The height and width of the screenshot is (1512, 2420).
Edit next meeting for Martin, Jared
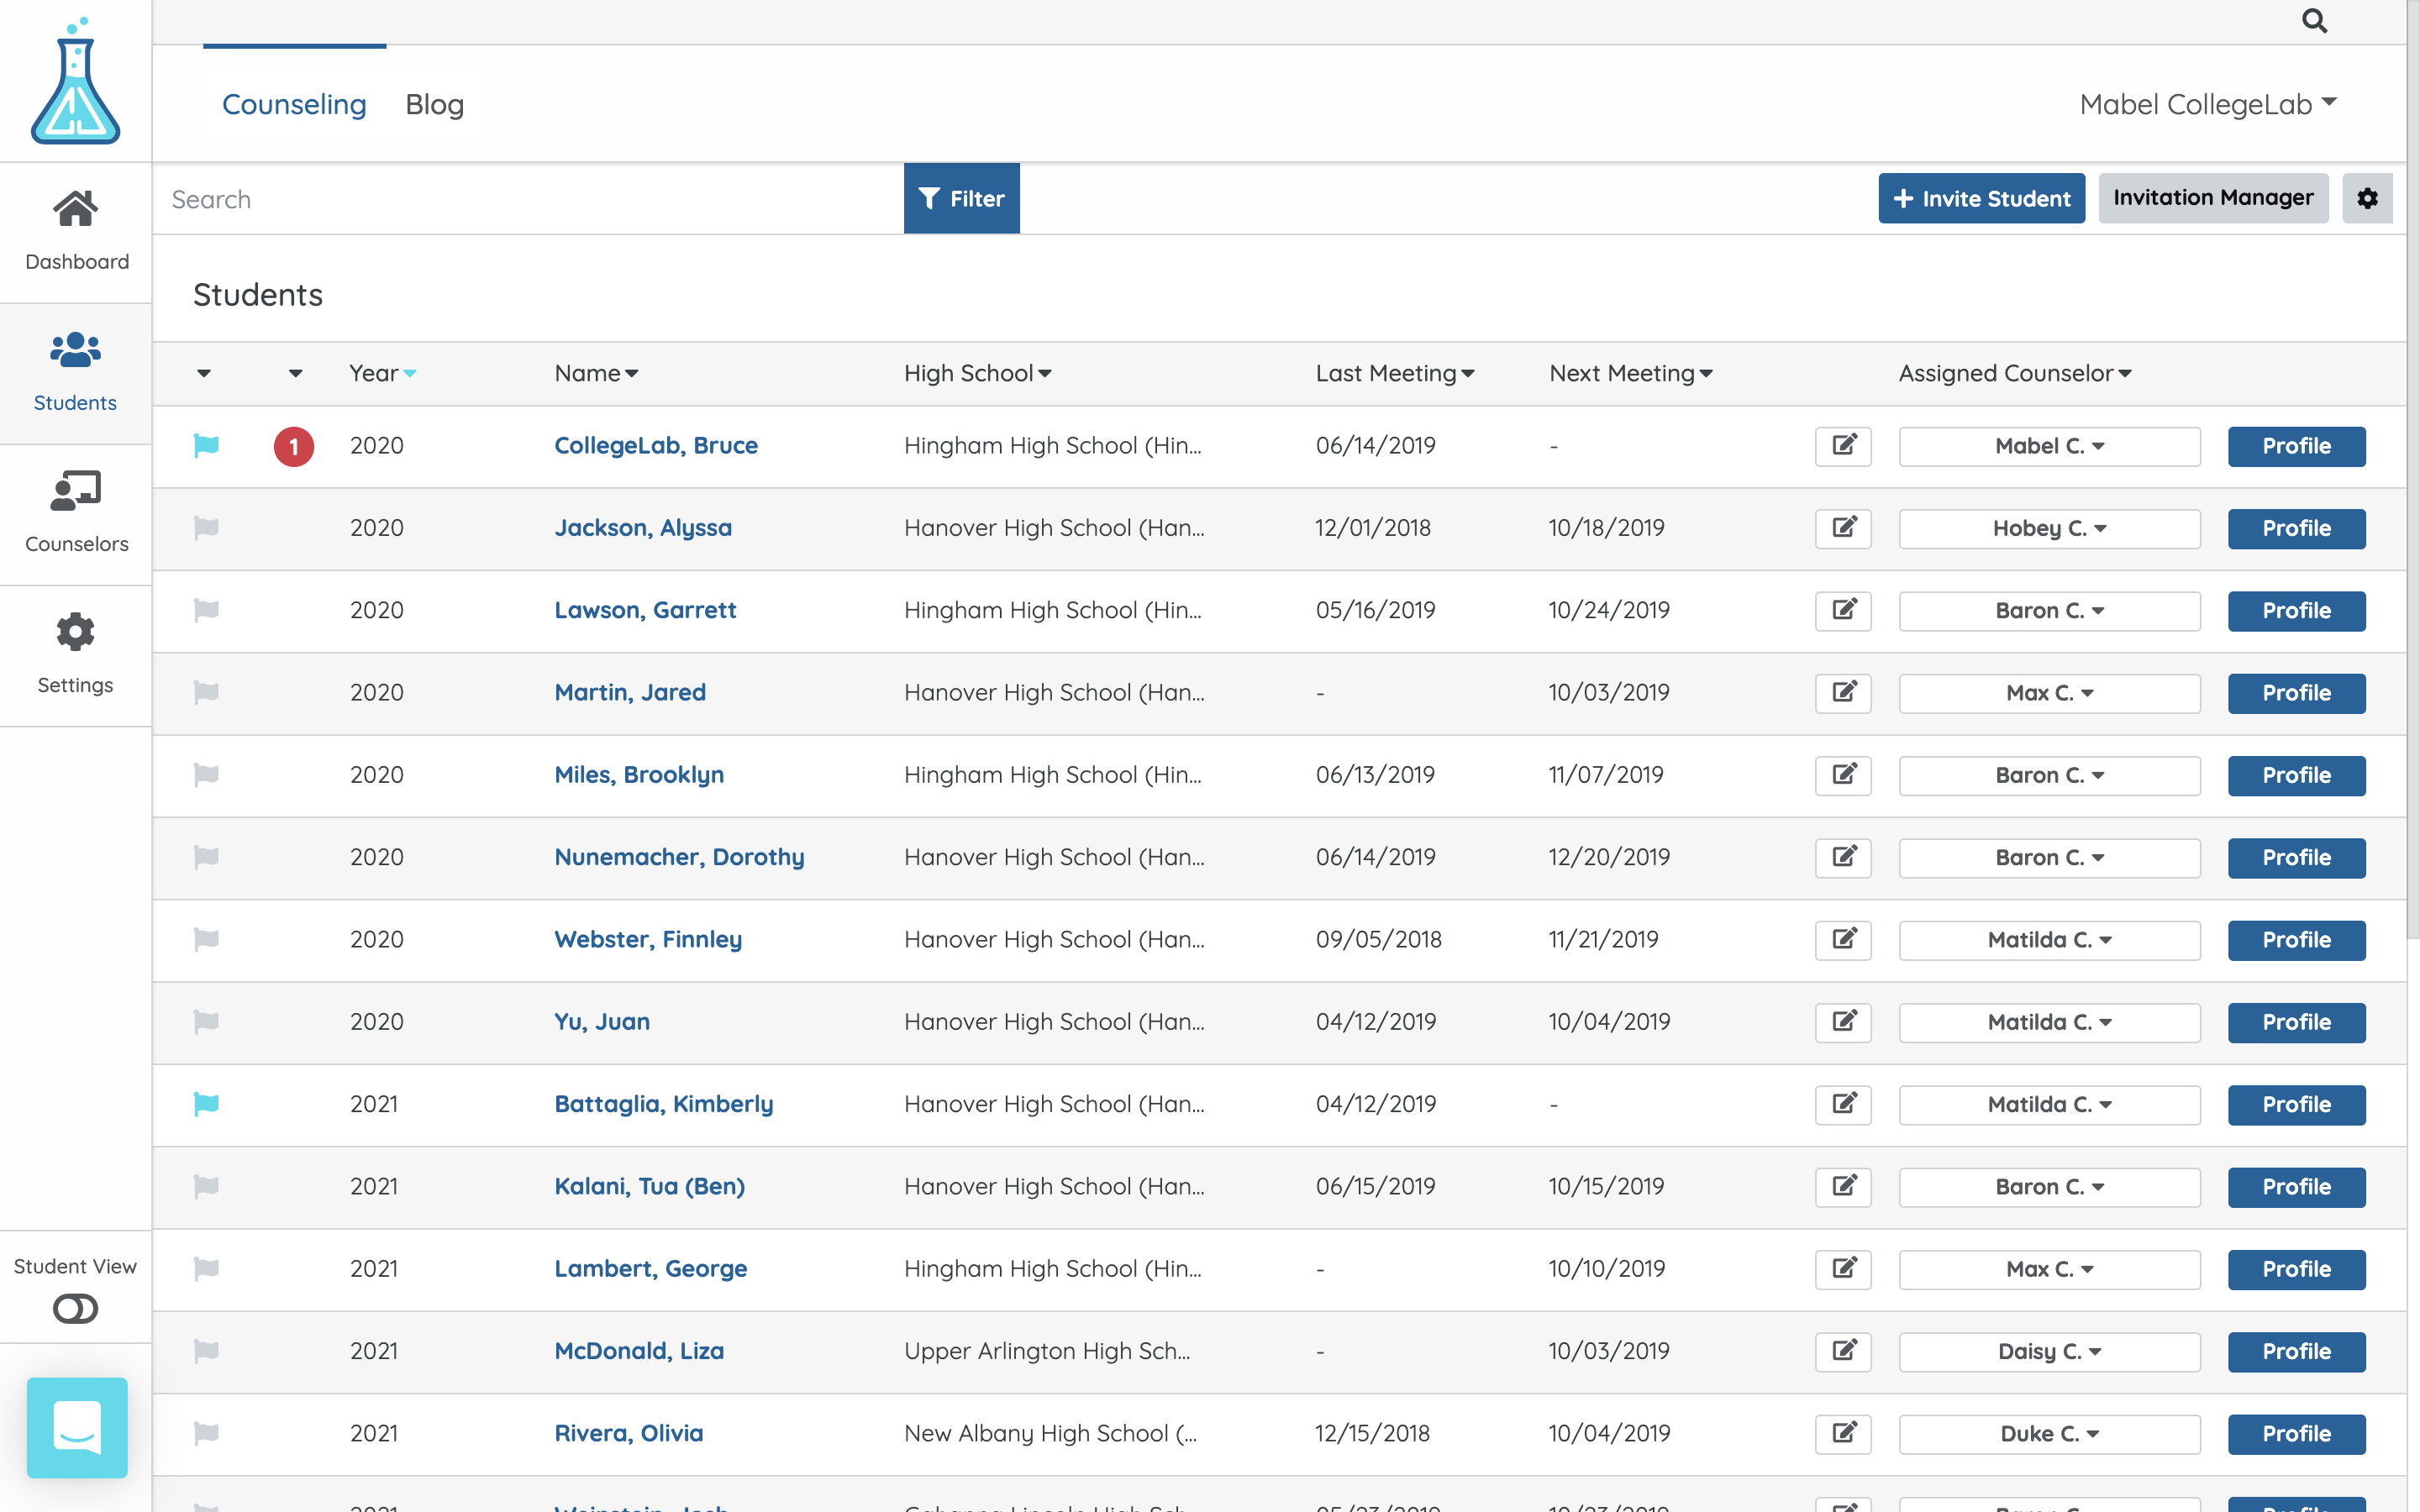click(x=1843, y=693)
